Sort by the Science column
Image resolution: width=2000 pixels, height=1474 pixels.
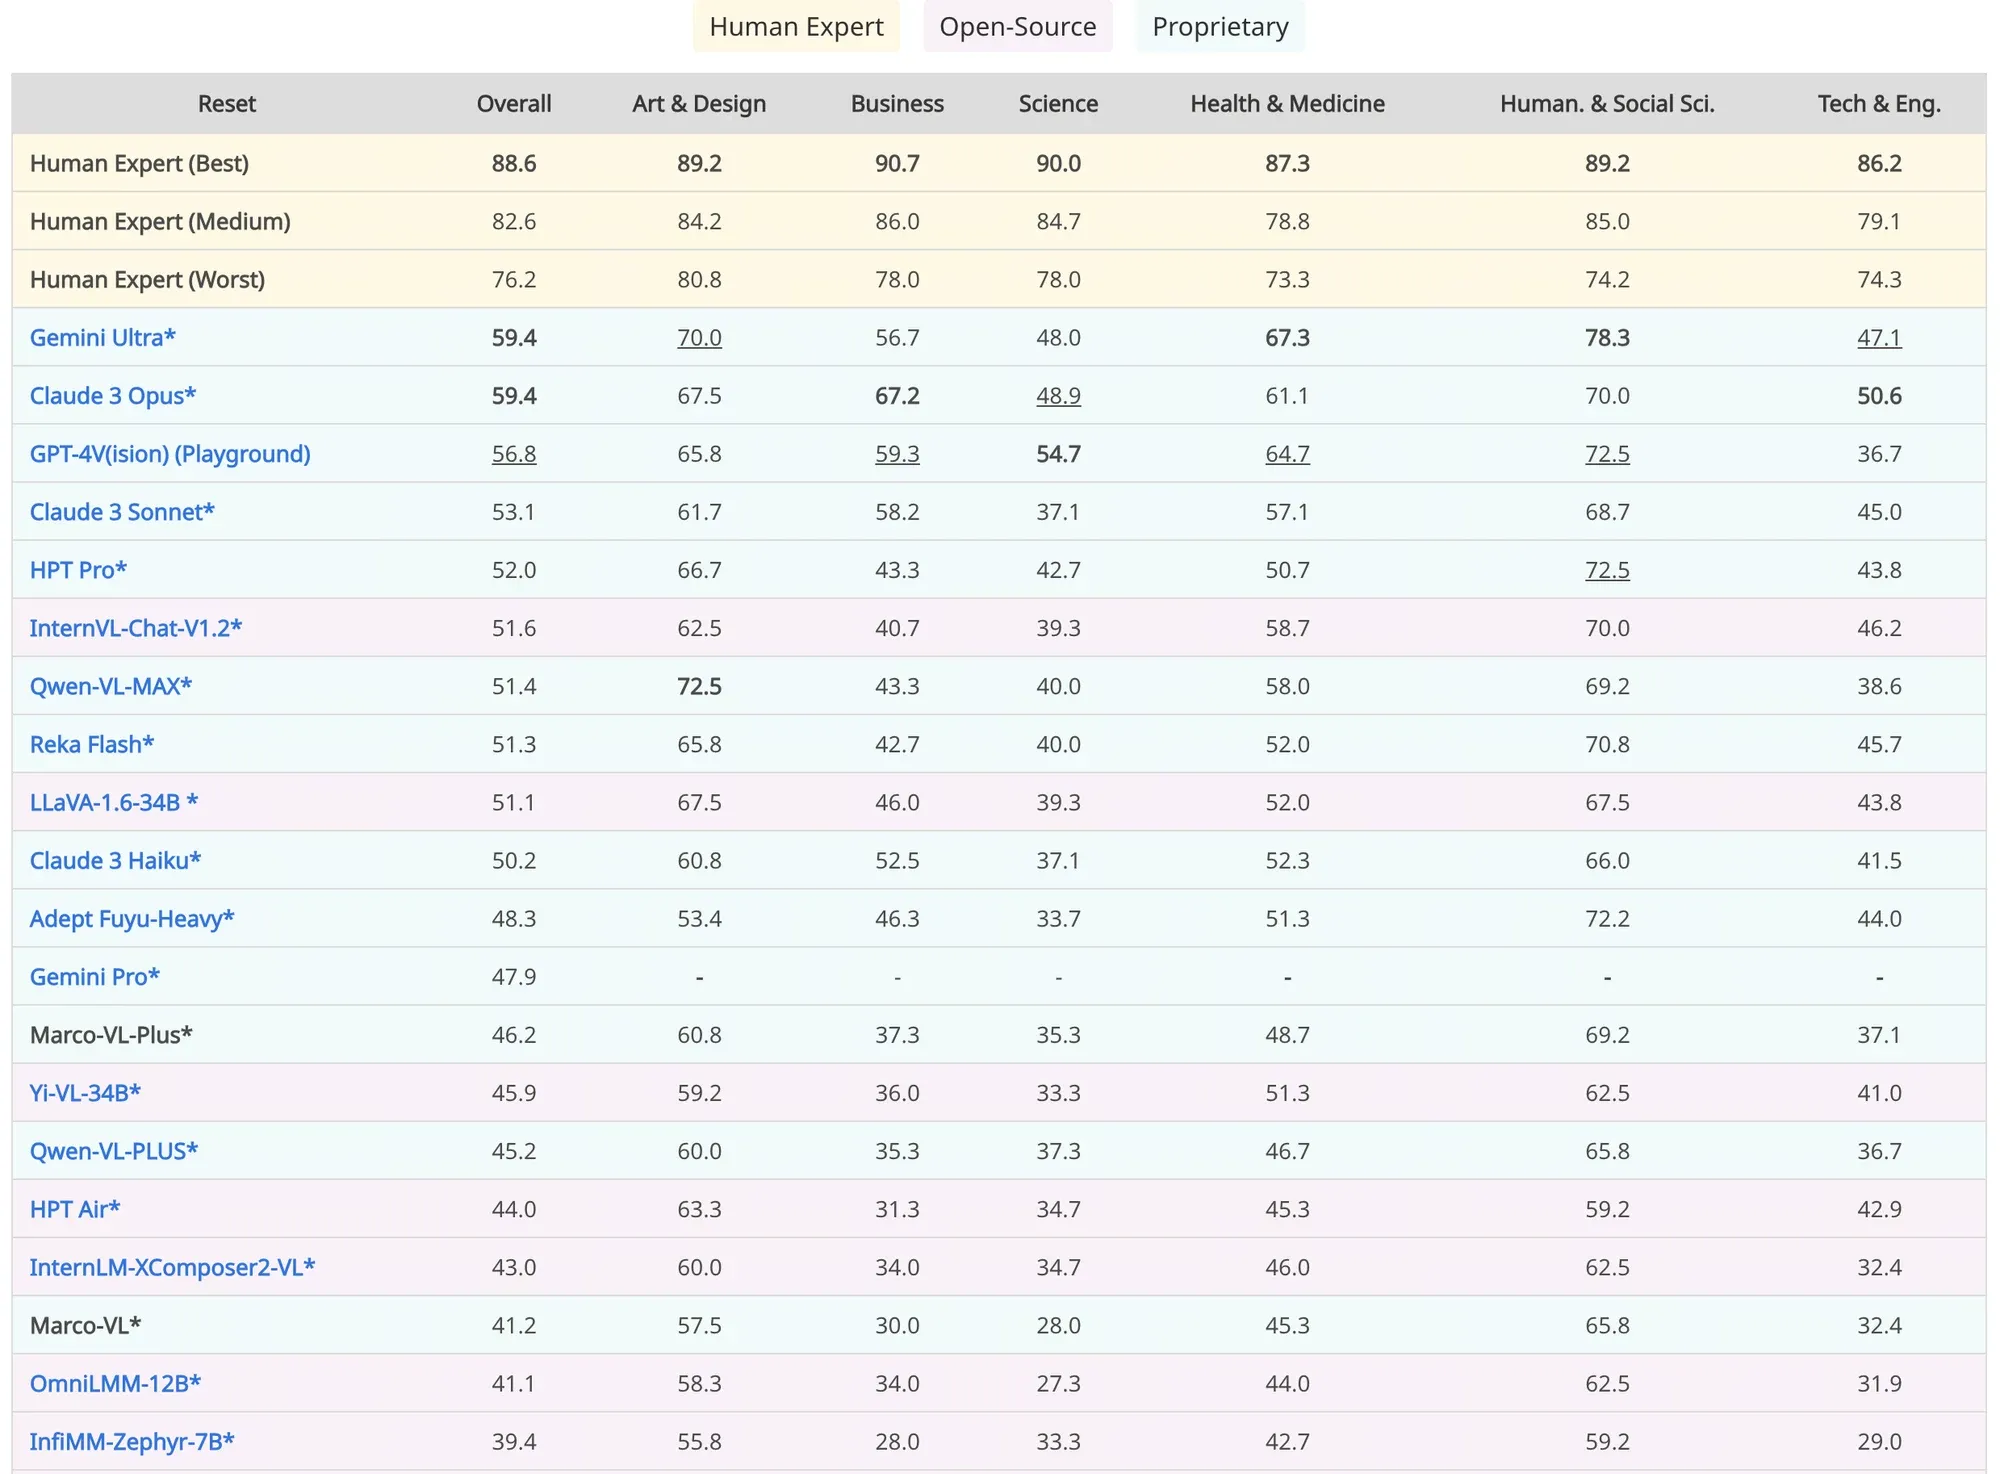pos(1057,104)
